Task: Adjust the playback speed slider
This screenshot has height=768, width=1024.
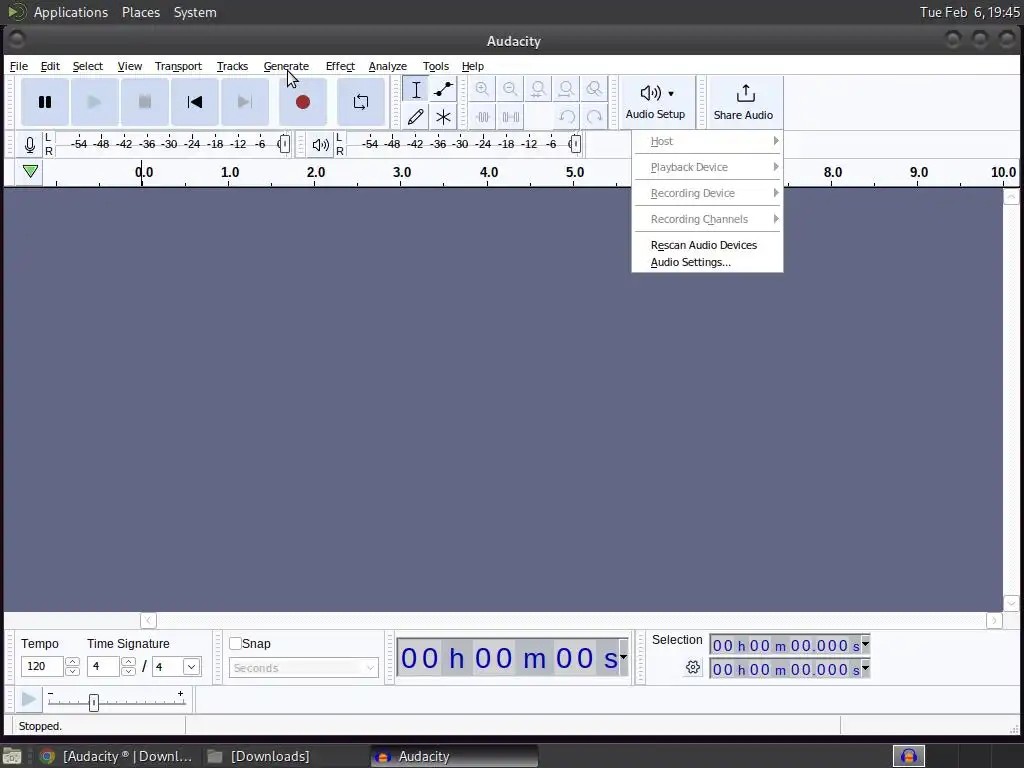Action: tap(93, 702)
